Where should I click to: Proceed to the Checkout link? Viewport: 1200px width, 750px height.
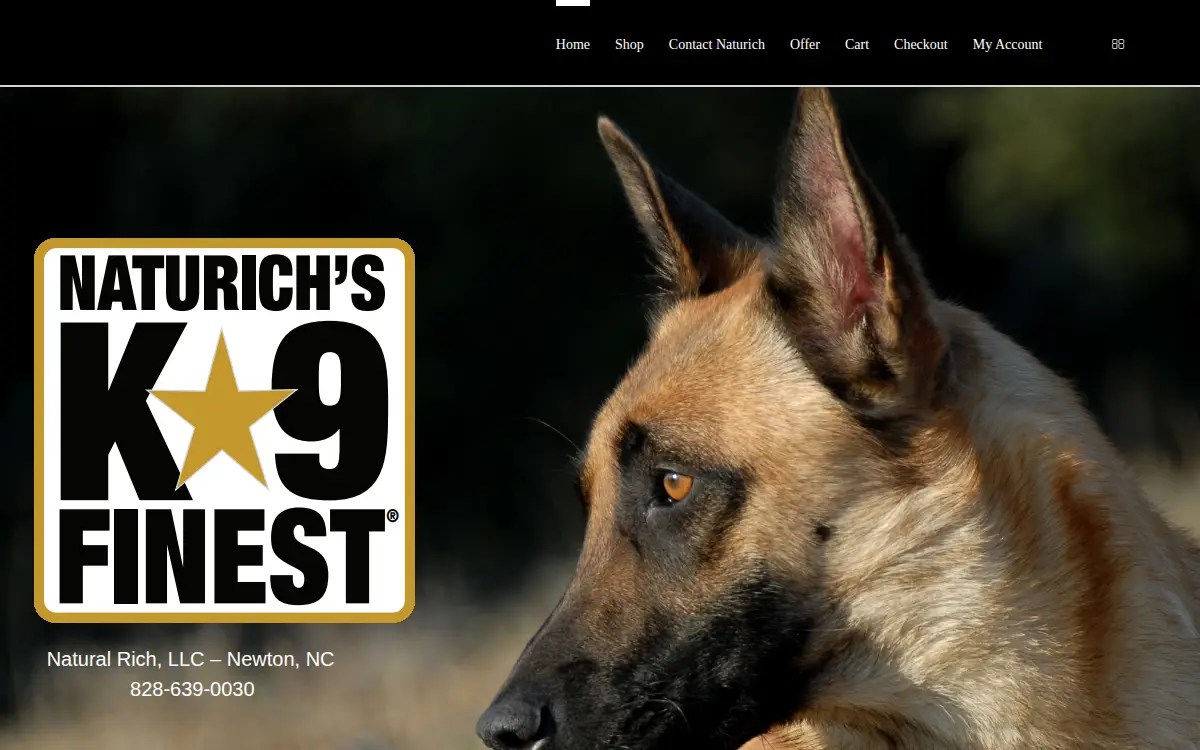point(921,44)
